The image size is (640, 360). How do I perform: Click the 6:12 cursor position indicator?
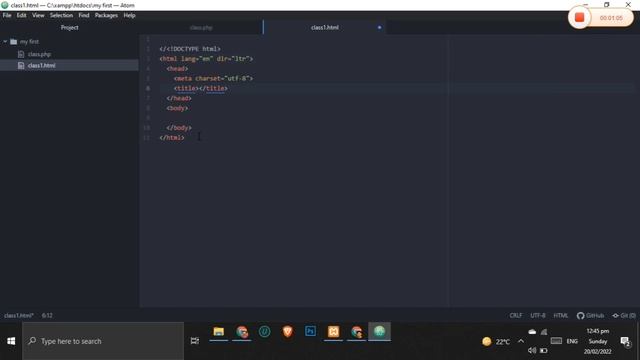47,316
